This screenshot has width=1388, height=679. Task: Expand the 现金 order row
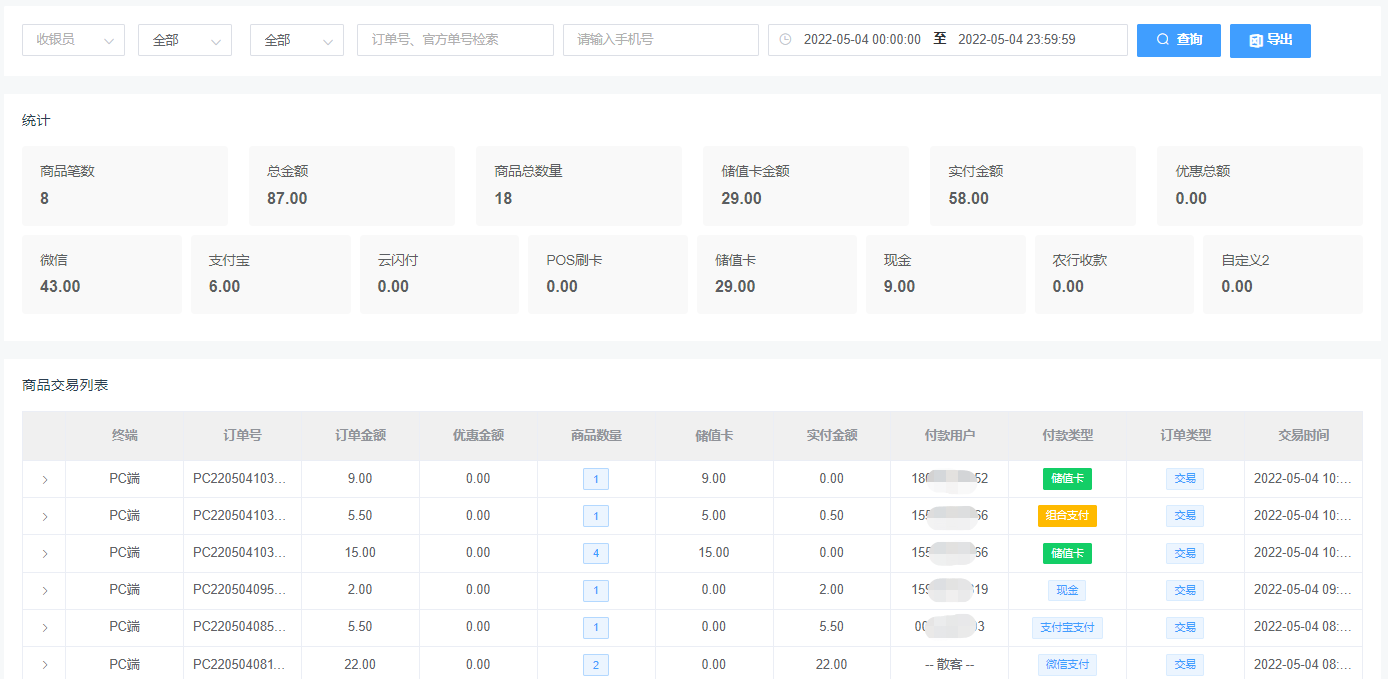pyautogui.click(x=44, y=590)
